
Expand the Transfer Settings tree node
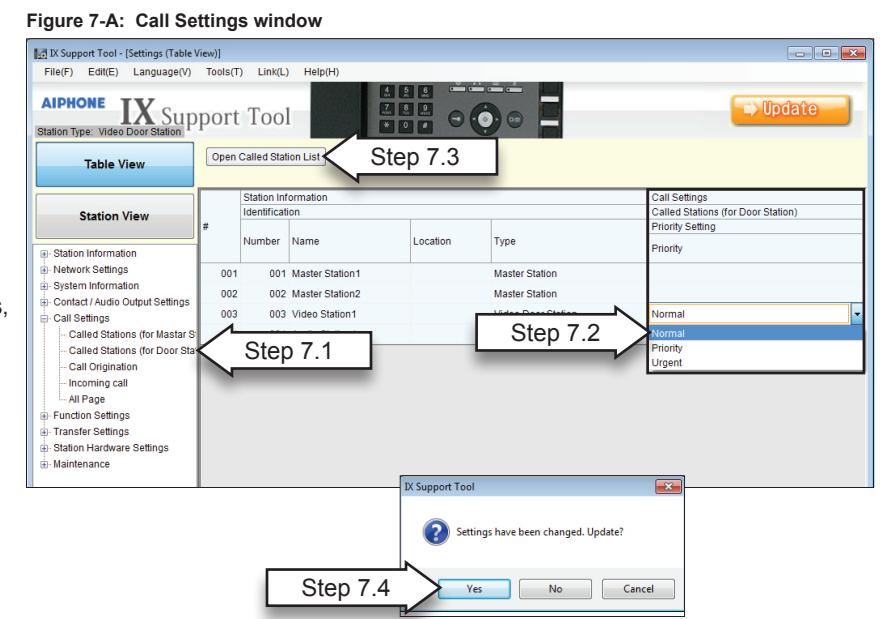(44, 432)
